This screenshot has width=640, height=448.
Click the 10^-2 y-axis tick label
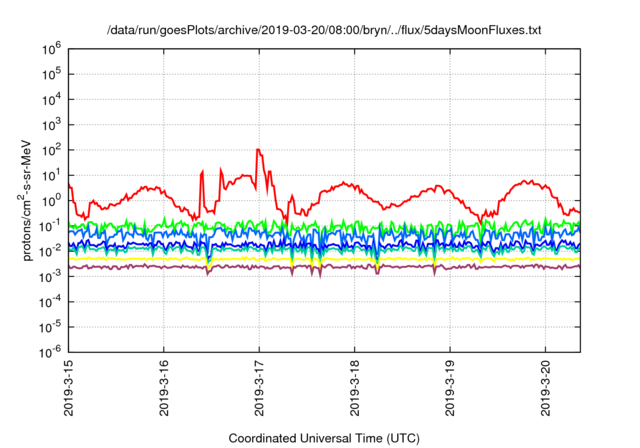coord(51,252)
